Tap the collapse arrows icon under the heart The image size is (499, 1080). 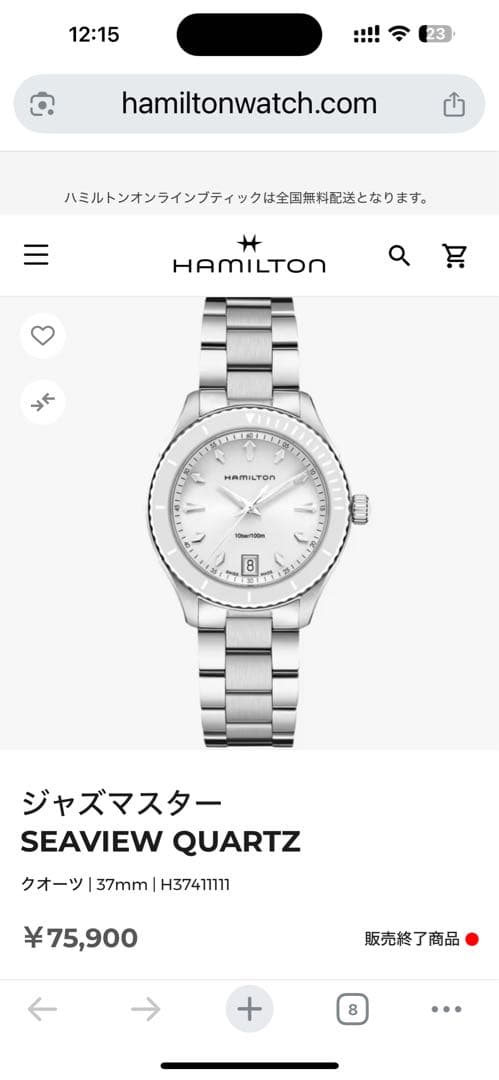(43, 403)
